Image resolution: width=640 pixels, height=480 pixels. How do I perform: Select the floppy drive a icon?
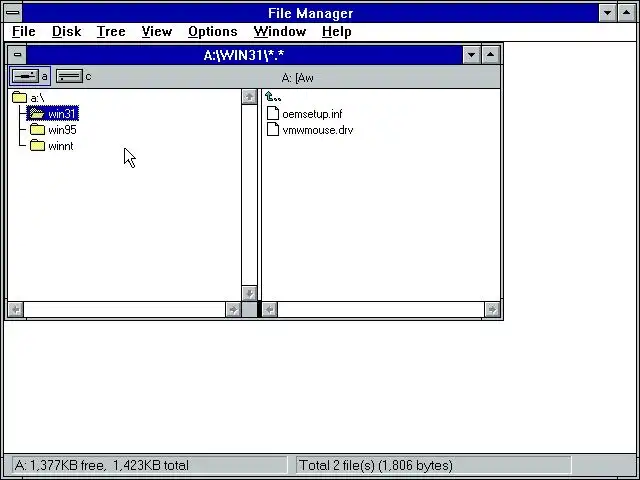click(x=25, y=76)
